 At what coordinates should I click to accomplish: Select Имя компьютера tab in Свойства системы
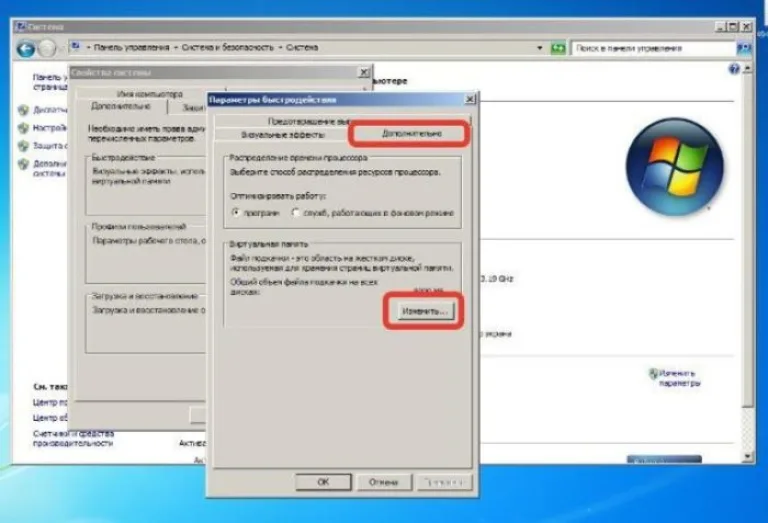pyautogui.click(x=149, y=94)
